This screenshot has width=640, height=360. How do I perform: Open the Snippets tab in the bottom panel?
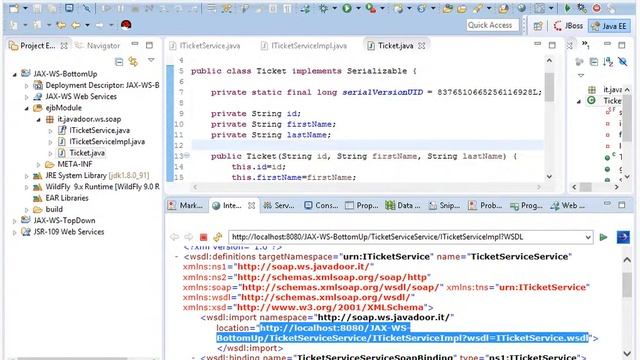point(445,206)
